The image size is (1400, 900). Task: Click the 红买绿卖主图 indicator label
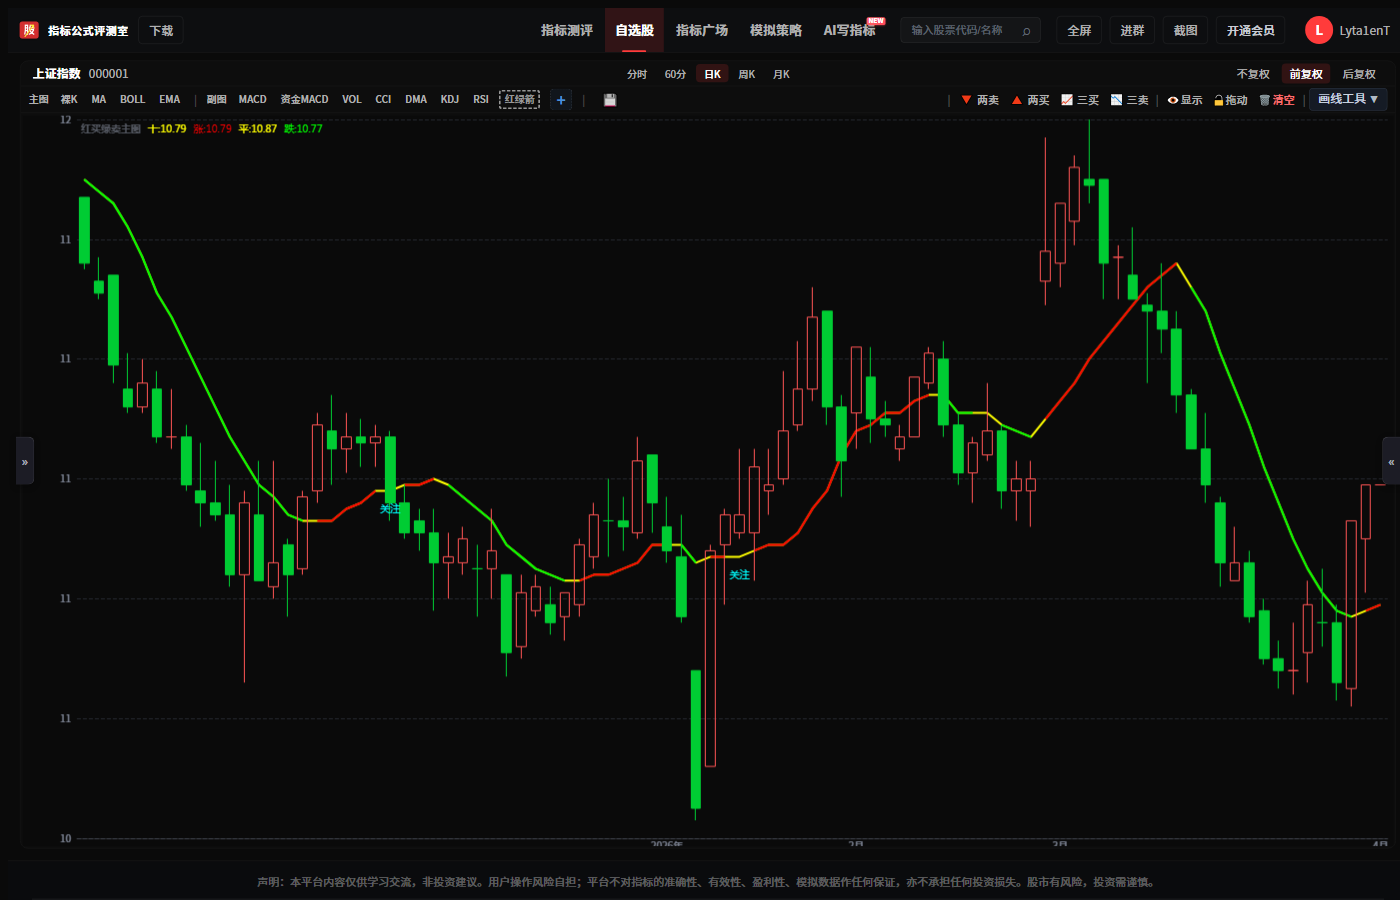pos(111,129)
